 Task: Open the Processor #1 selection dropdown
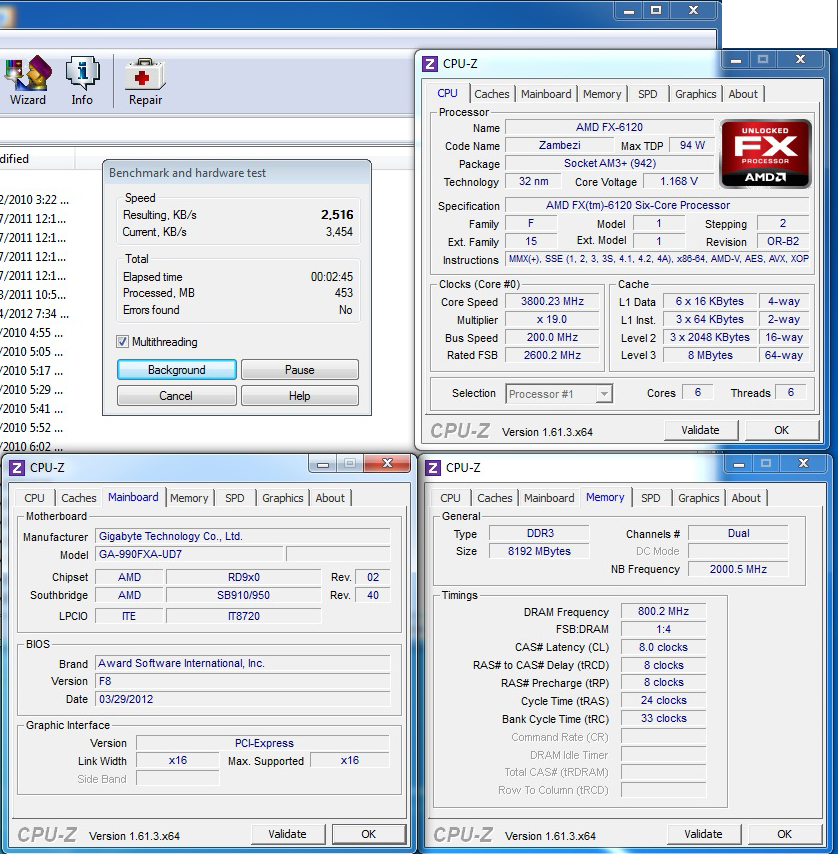559,394
